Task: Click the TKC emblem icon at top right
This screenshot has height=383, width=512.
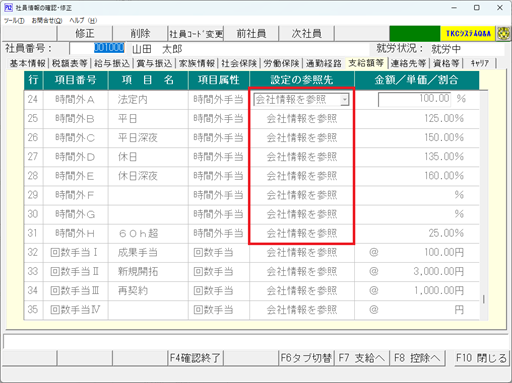Action: pyautogui.click(x=503, y=33)
